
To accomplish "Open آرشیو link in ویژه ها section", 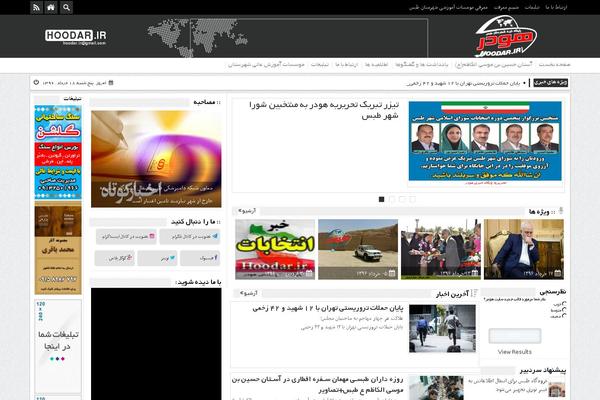I will tap(247, 211).
